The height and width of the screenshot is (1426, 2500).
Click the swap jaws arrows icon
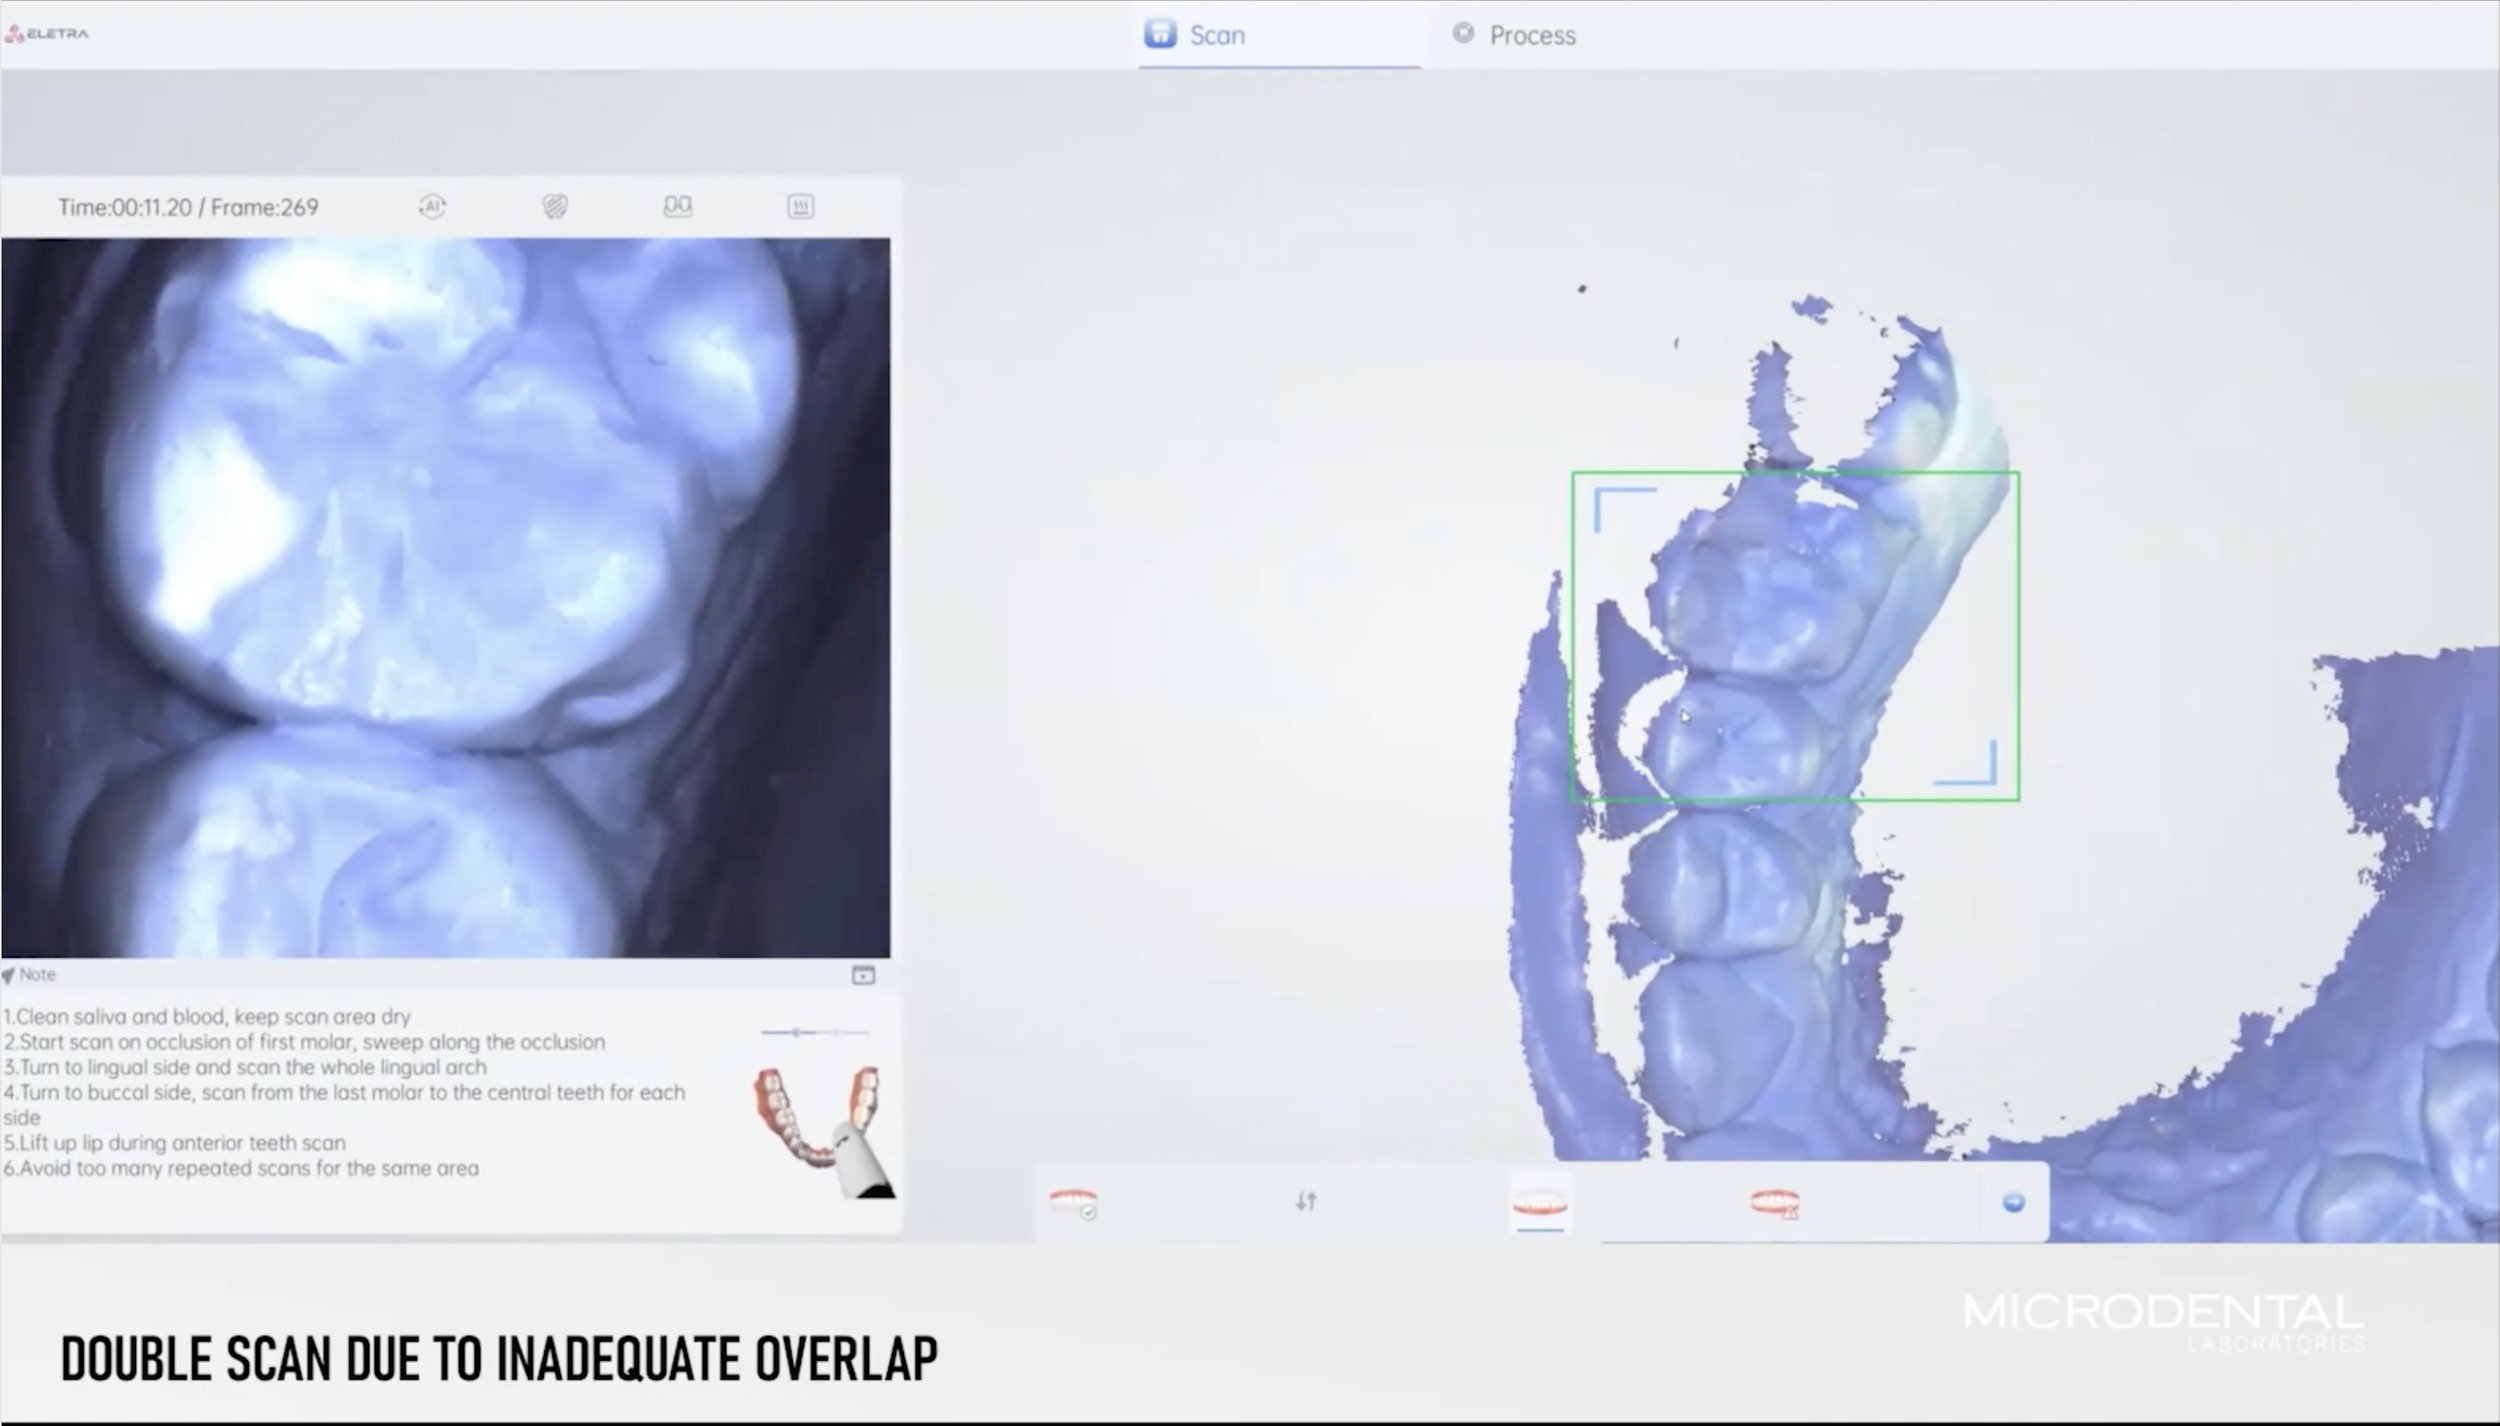point(1306,1201)
